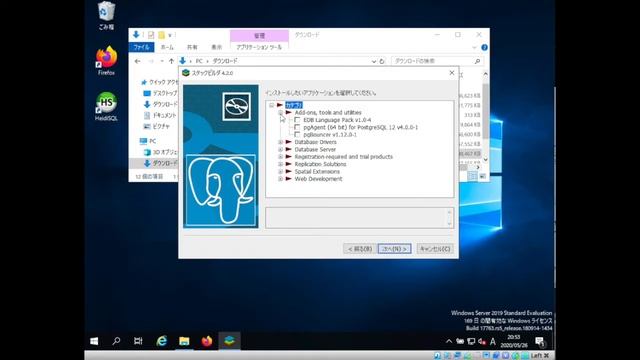This screenshot has height=360, width=640.
Task: Click installer disc icon in side banner
Action: pos(236,106)
